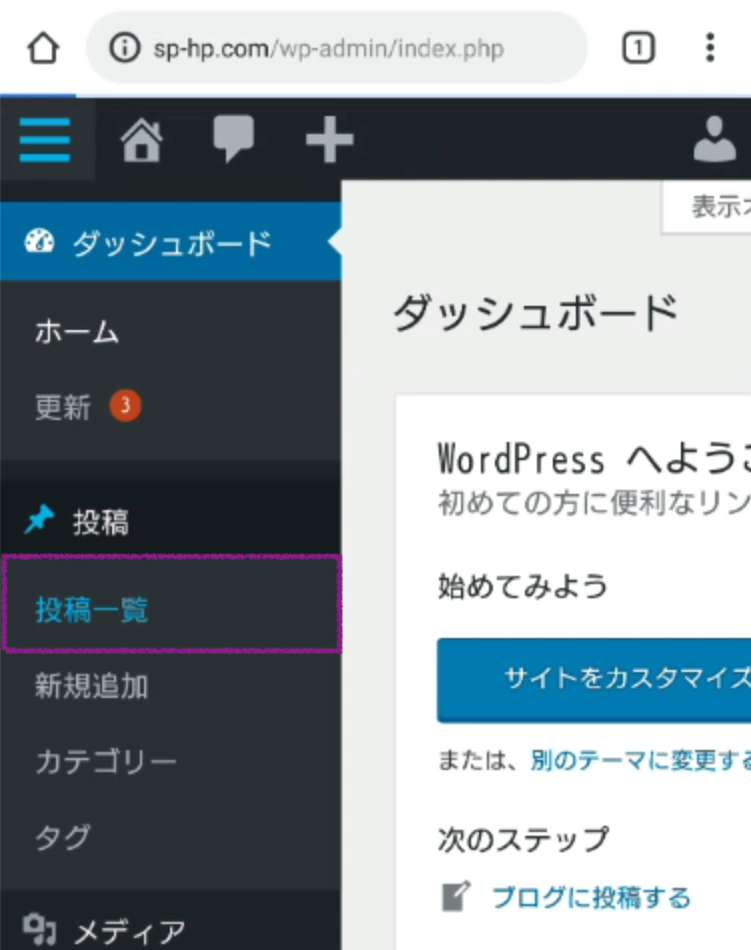Open the user profile avatar icon
Image resolution: width=751 pixels, height=950 pixels.
pyautogui.click(x=715, y=140)
